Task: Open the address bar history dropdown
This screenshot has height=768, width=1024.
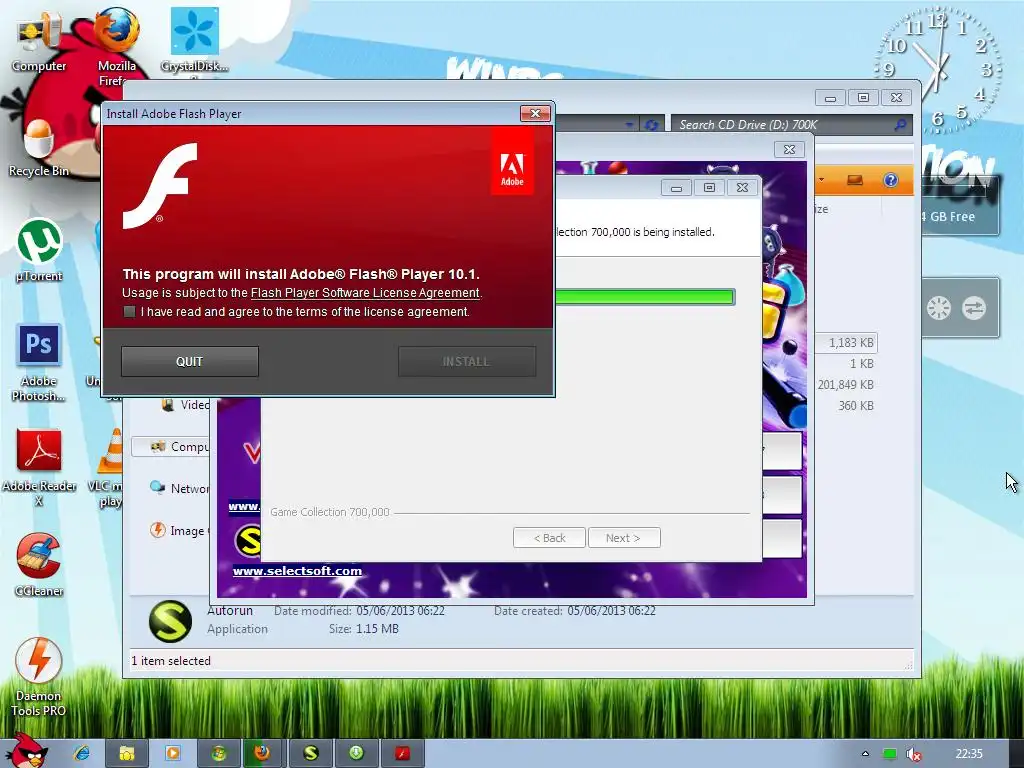Action: (x=629, y=124)
